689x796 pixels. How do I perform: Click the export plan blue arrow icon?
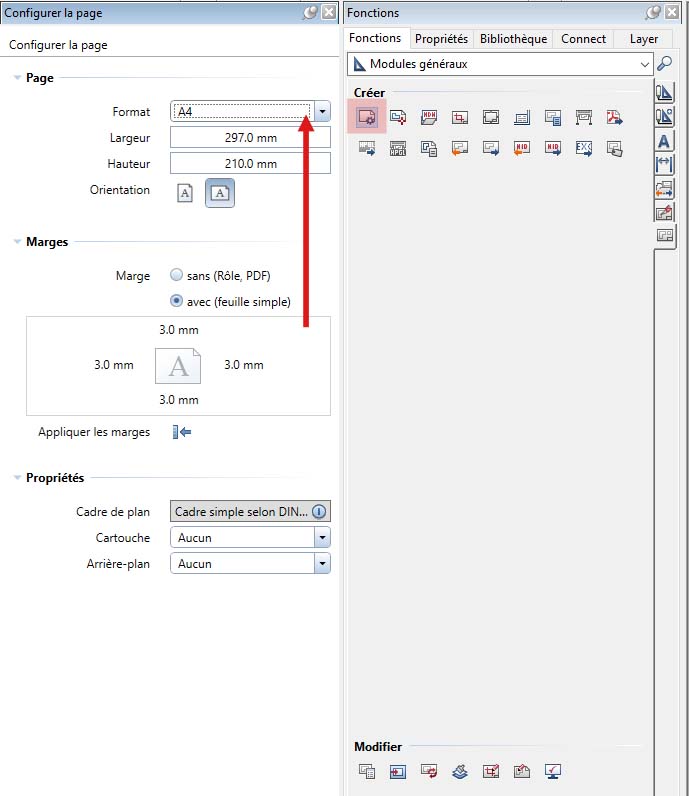[x=491, y=148]
